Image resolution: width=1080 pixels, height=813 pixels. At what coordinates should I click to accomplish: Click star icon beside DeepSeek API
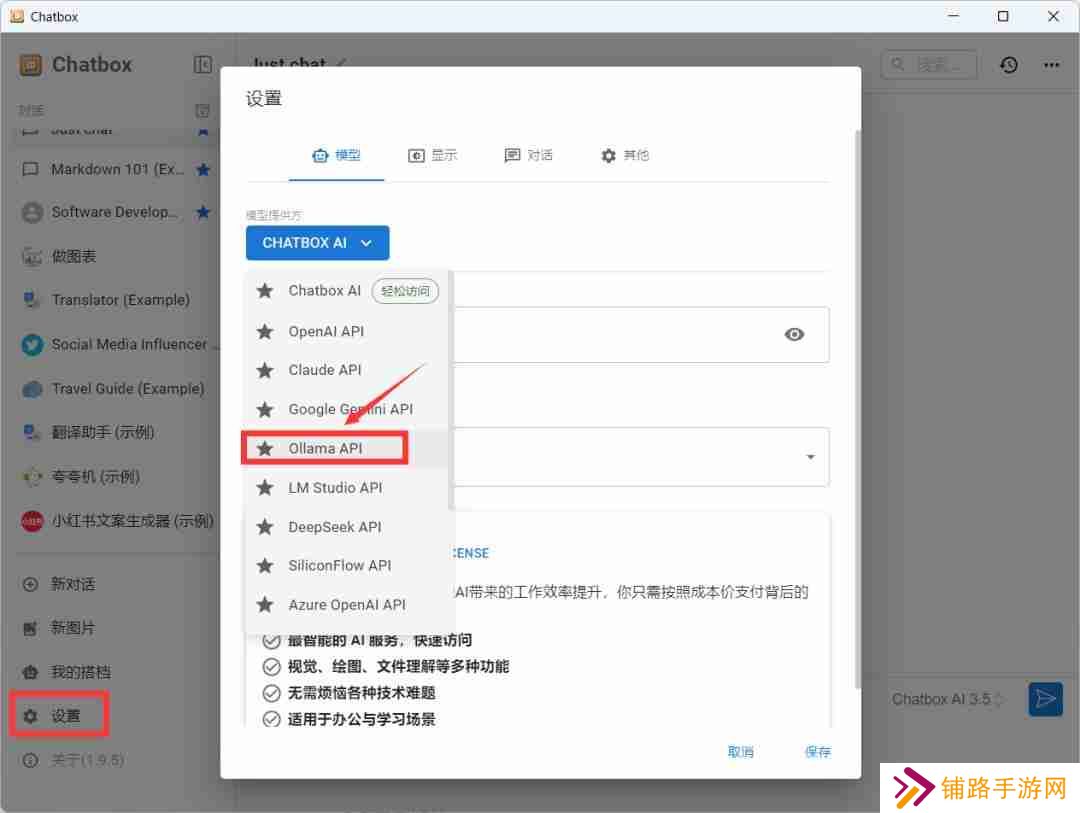(264, 527)
